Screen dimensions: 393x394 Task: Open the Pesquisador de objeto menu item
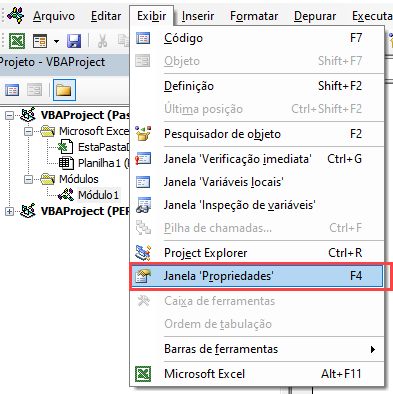coord(256,134)
